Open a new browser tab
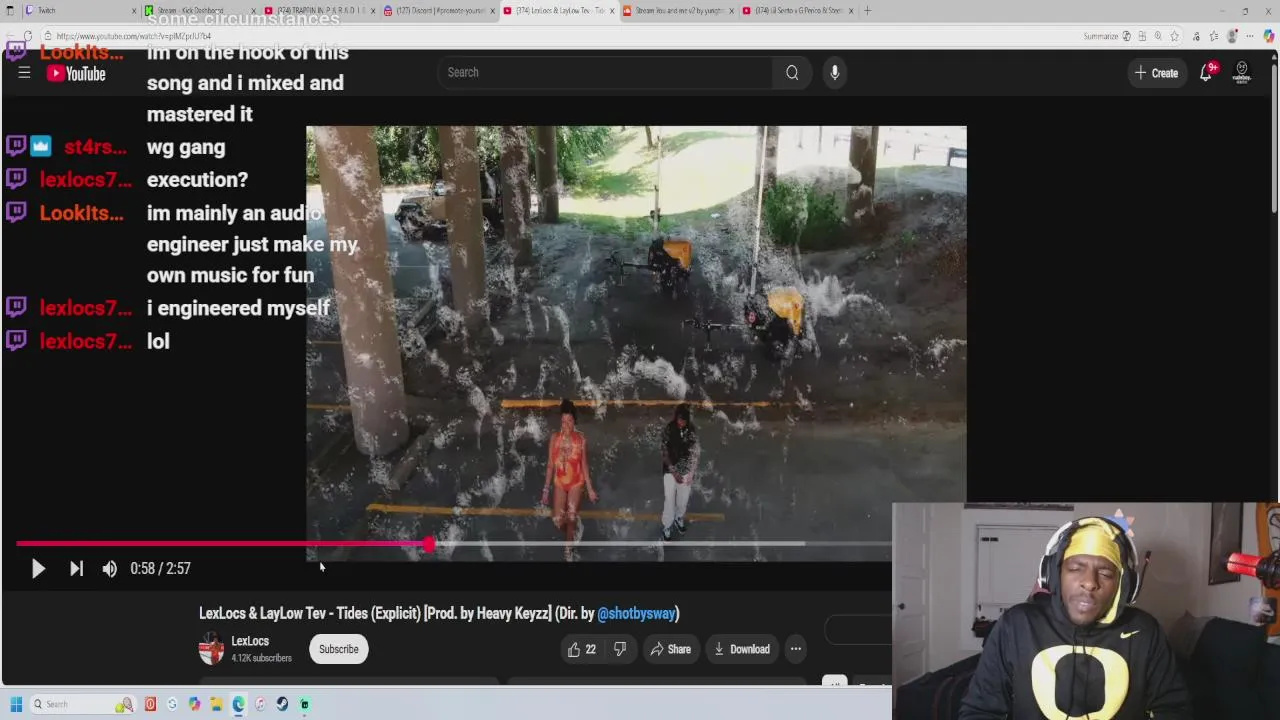The image size is (1280, 720). tap(867, 10)
